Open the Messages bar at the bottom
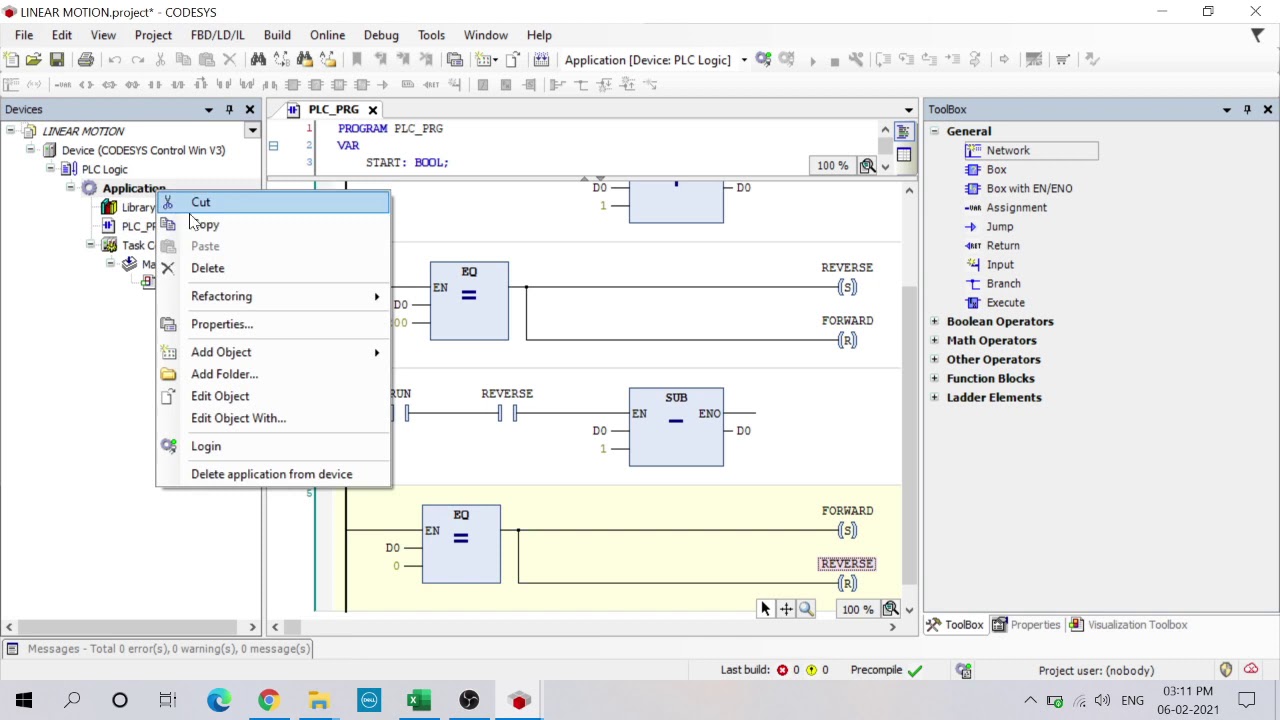This screenshot has height=720, width=1280. 160,649
